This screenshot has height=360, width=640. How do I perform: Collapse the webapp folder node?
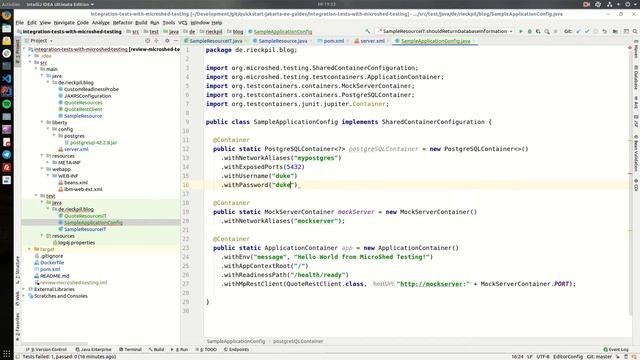42,169
